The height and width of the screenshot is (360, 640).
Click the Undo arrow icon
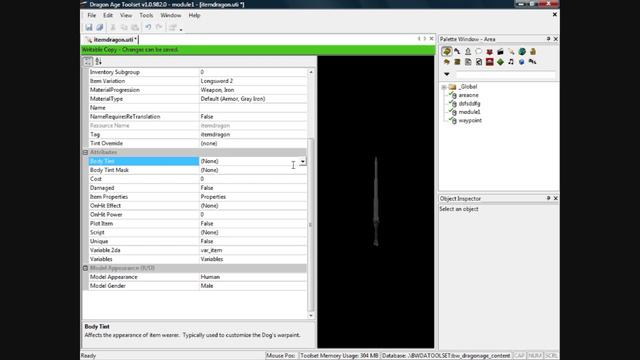(148, 27)
